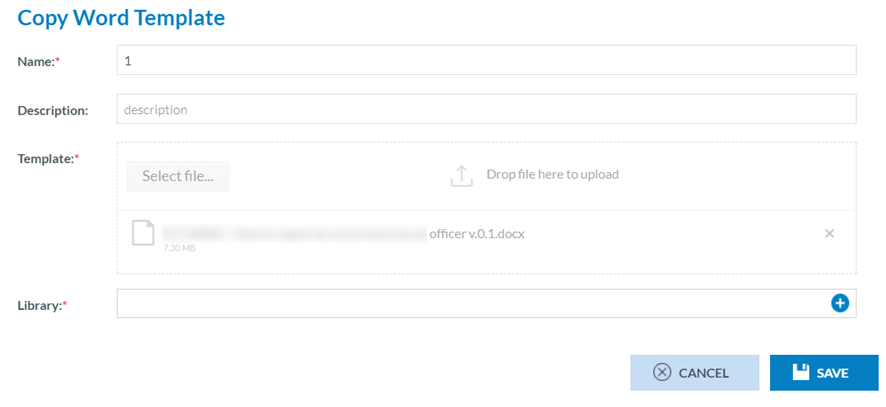Select the uploaded 'officer v.0.1.docx' file name

point(477,233)
